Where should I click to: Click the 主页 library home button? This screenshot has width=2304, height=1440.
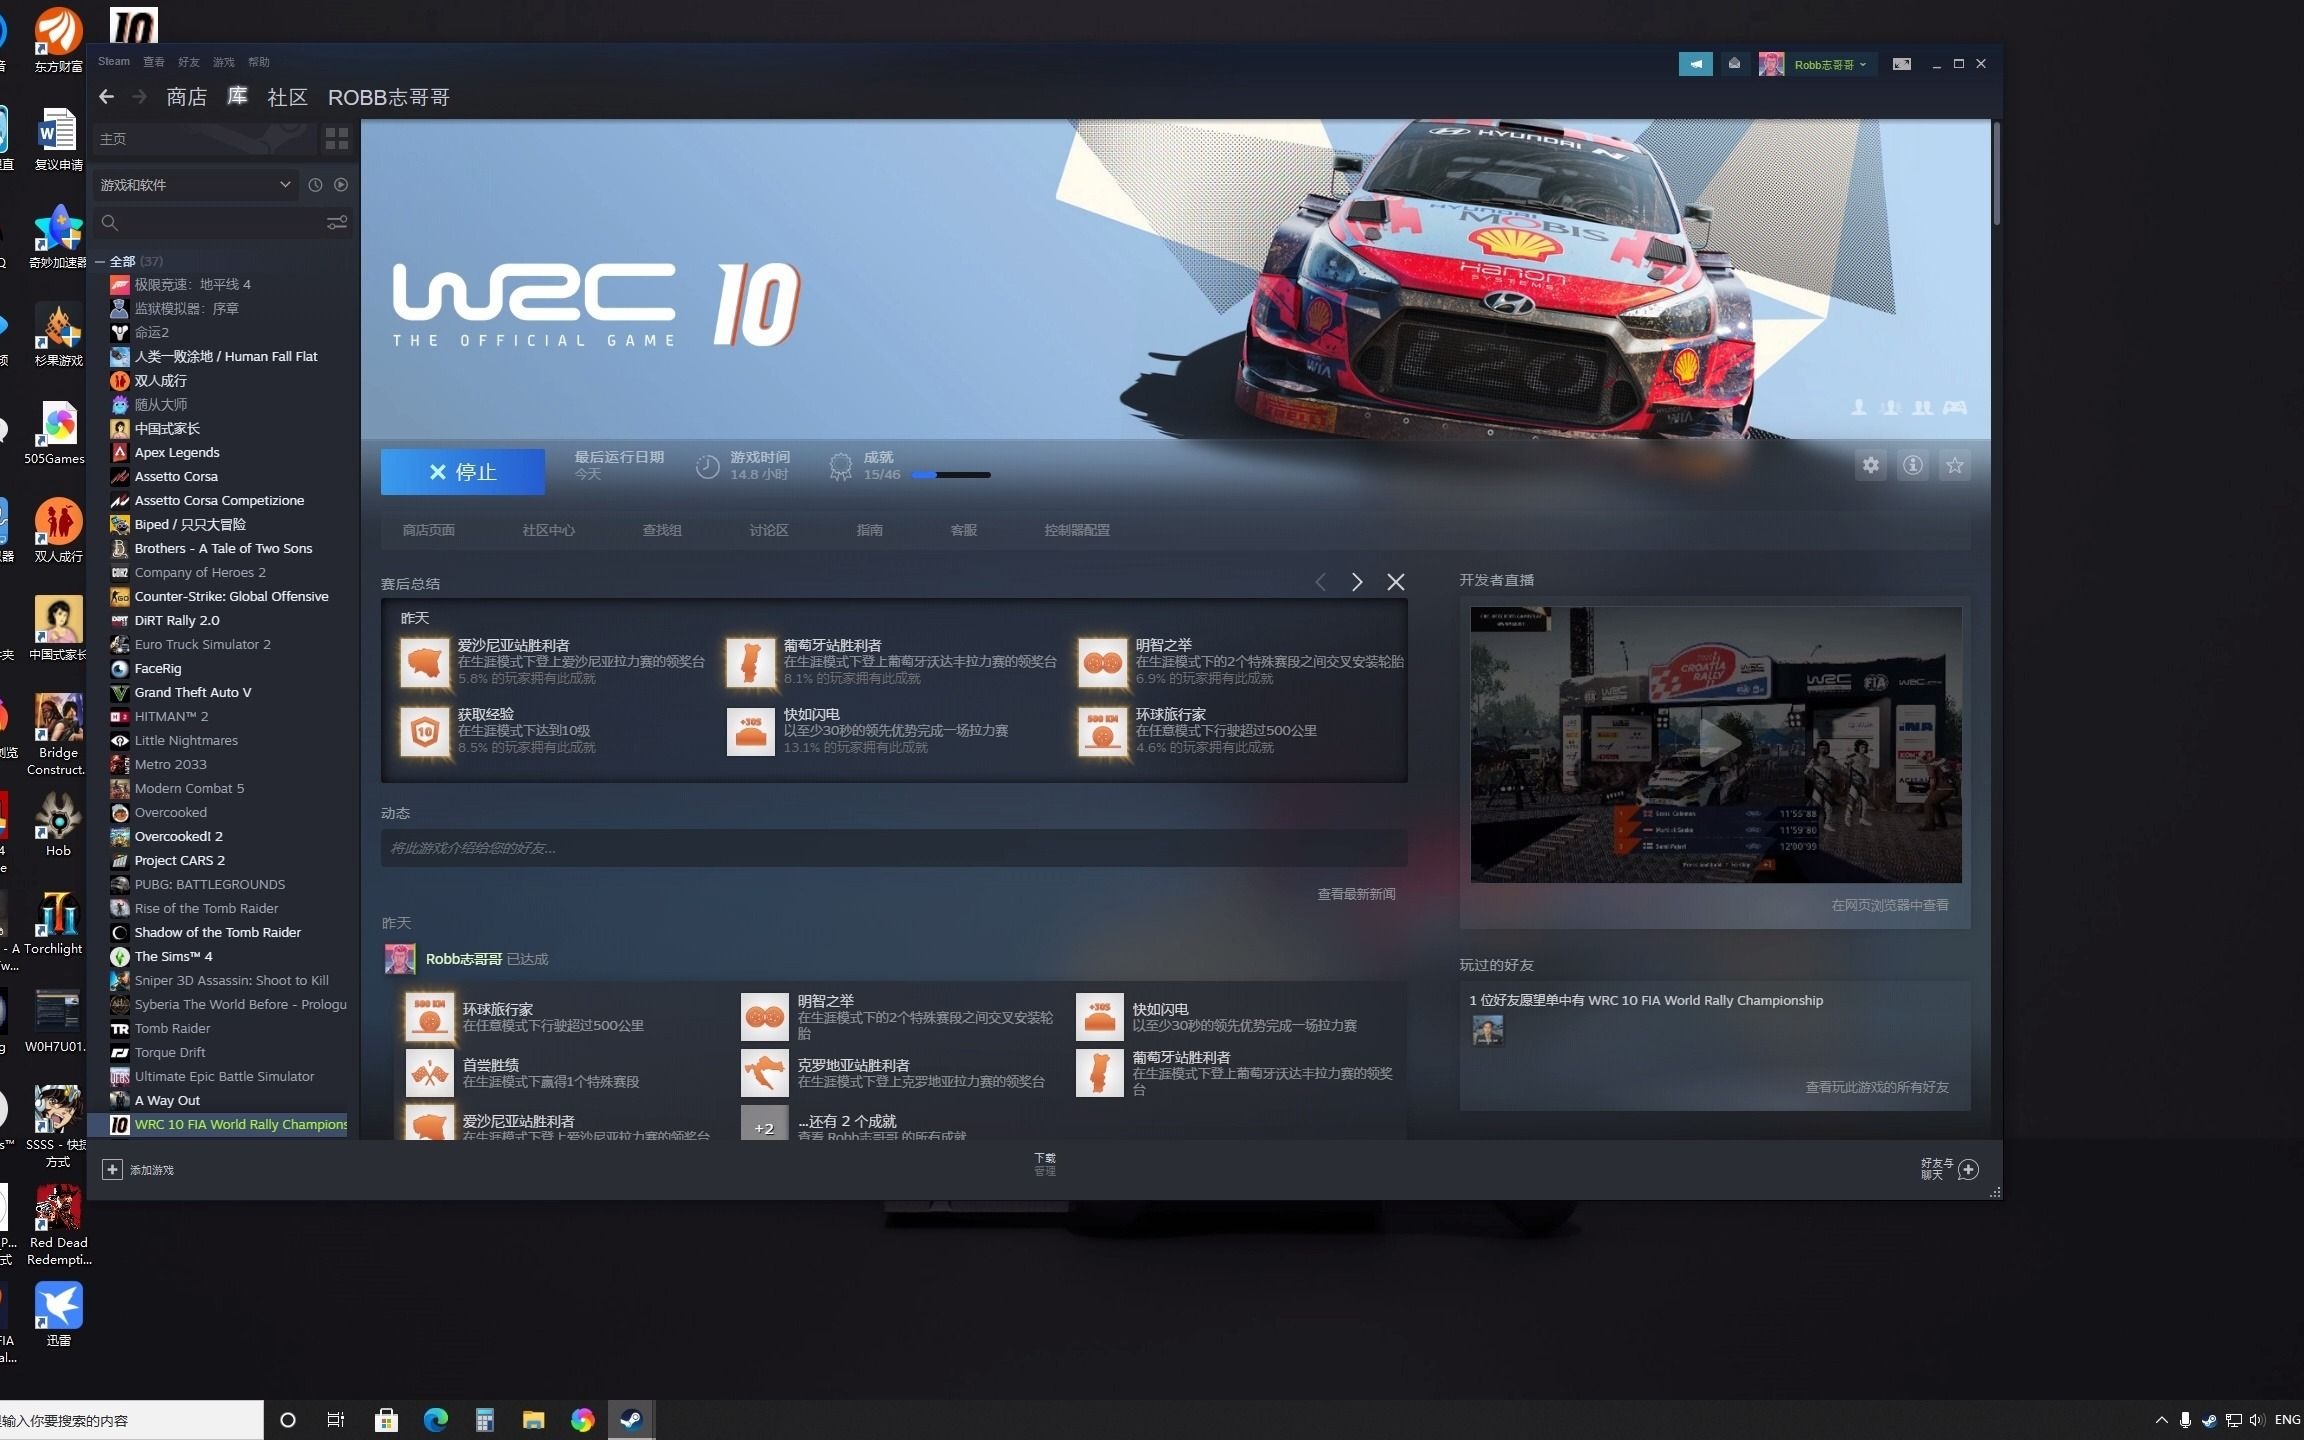(205, 138)
